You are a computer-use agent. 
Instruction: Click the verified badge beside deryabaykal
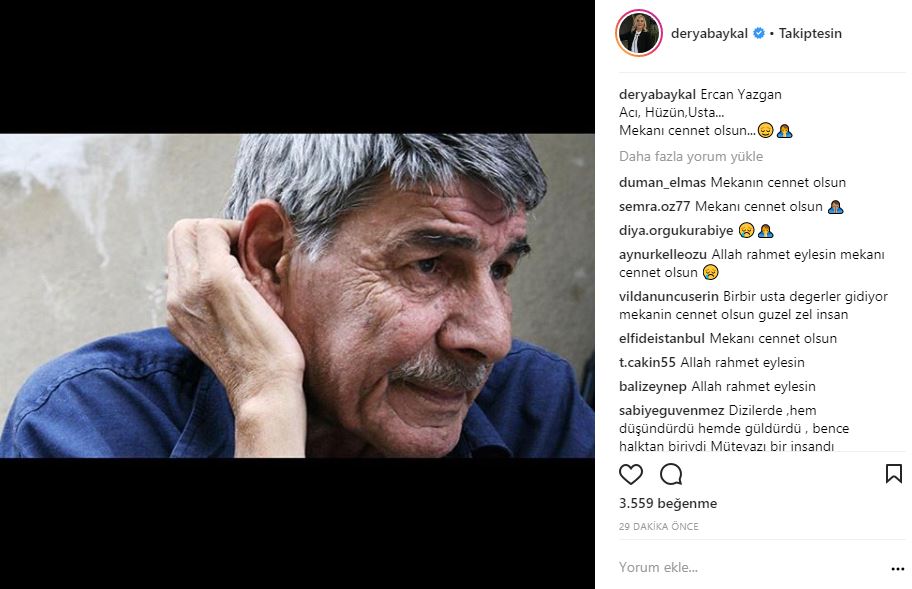click(758, 33)
